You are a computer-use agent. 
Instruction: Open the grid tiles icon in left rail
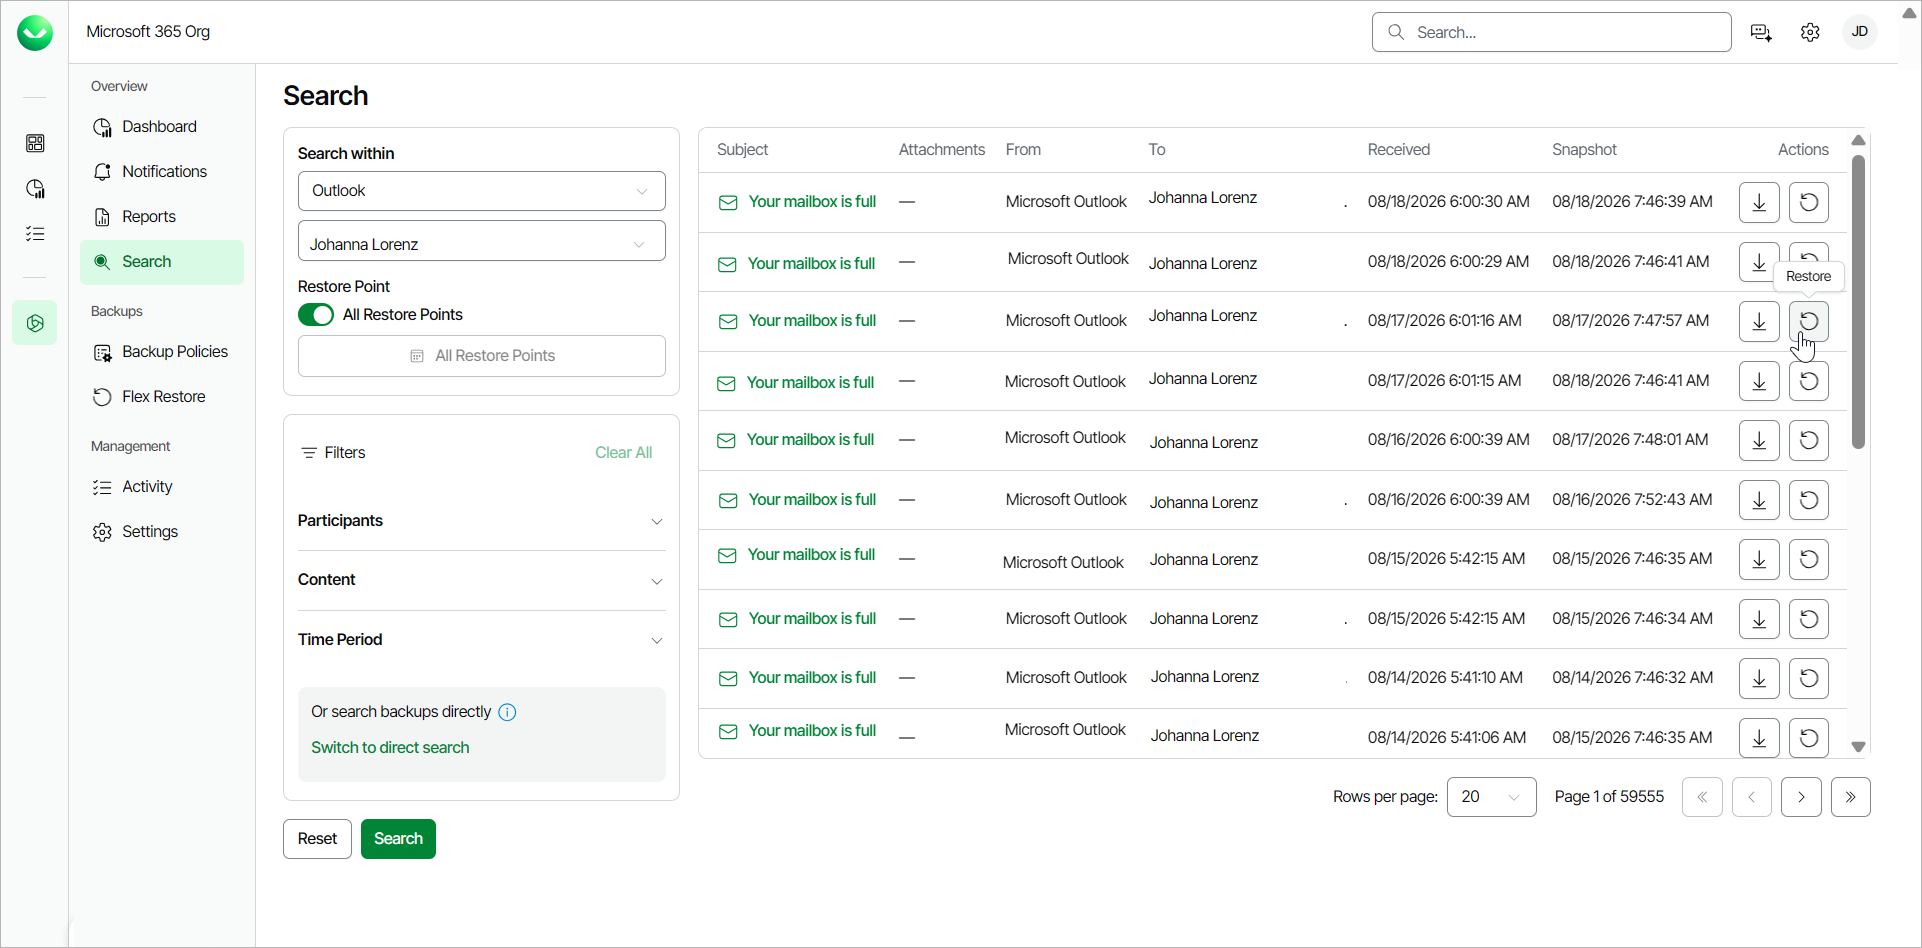[35, 143]
